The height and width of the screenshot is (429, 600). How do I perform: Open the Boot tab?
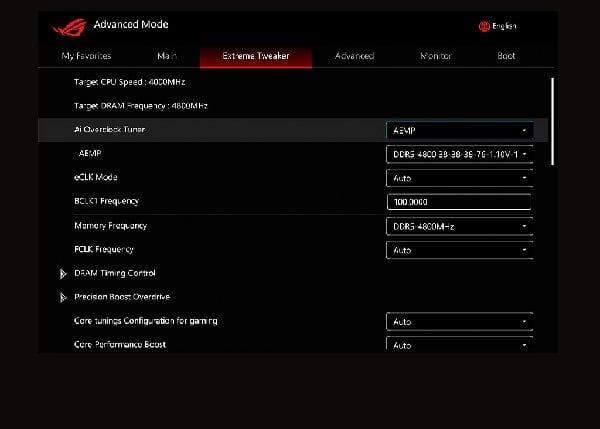(506, 56)
